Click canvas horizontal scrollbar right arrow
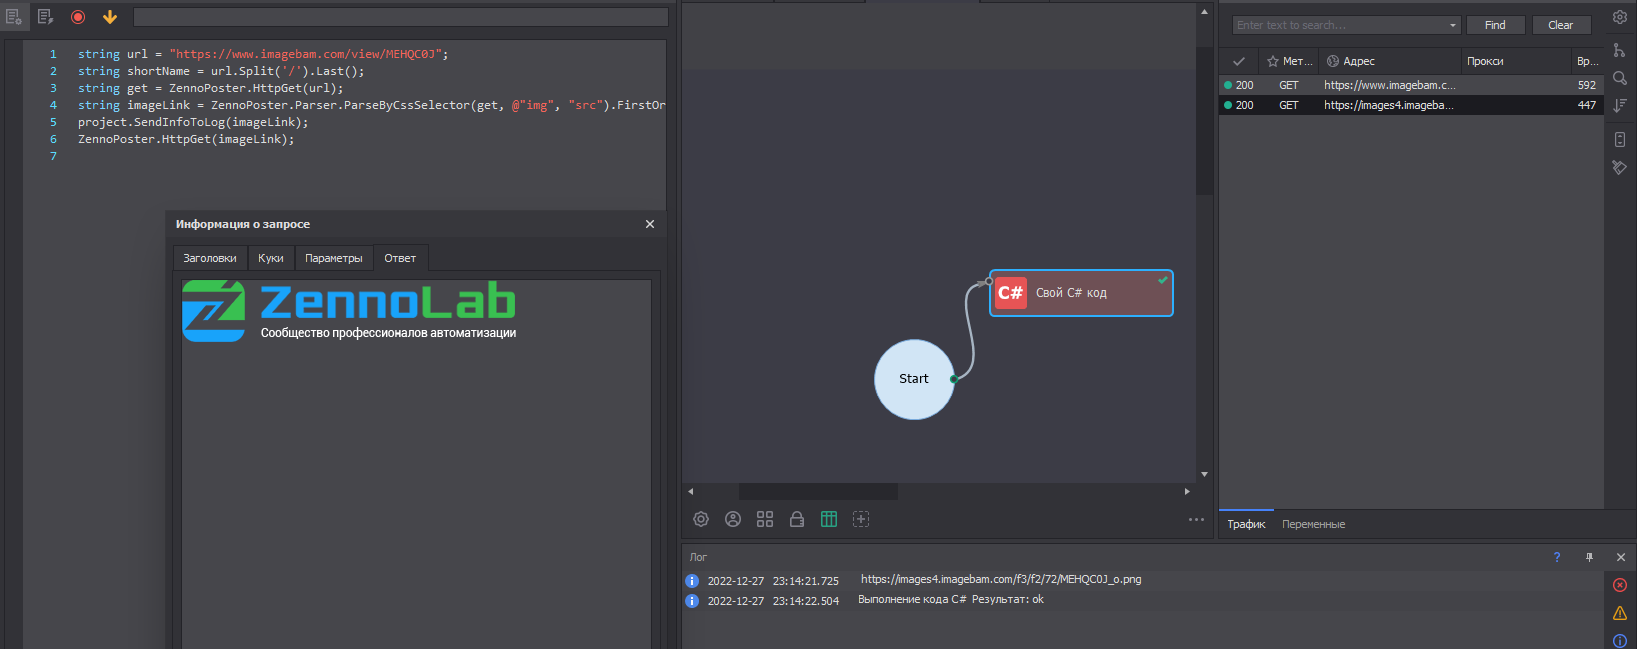The image size is (1637, 649). tap(1187, 491)
